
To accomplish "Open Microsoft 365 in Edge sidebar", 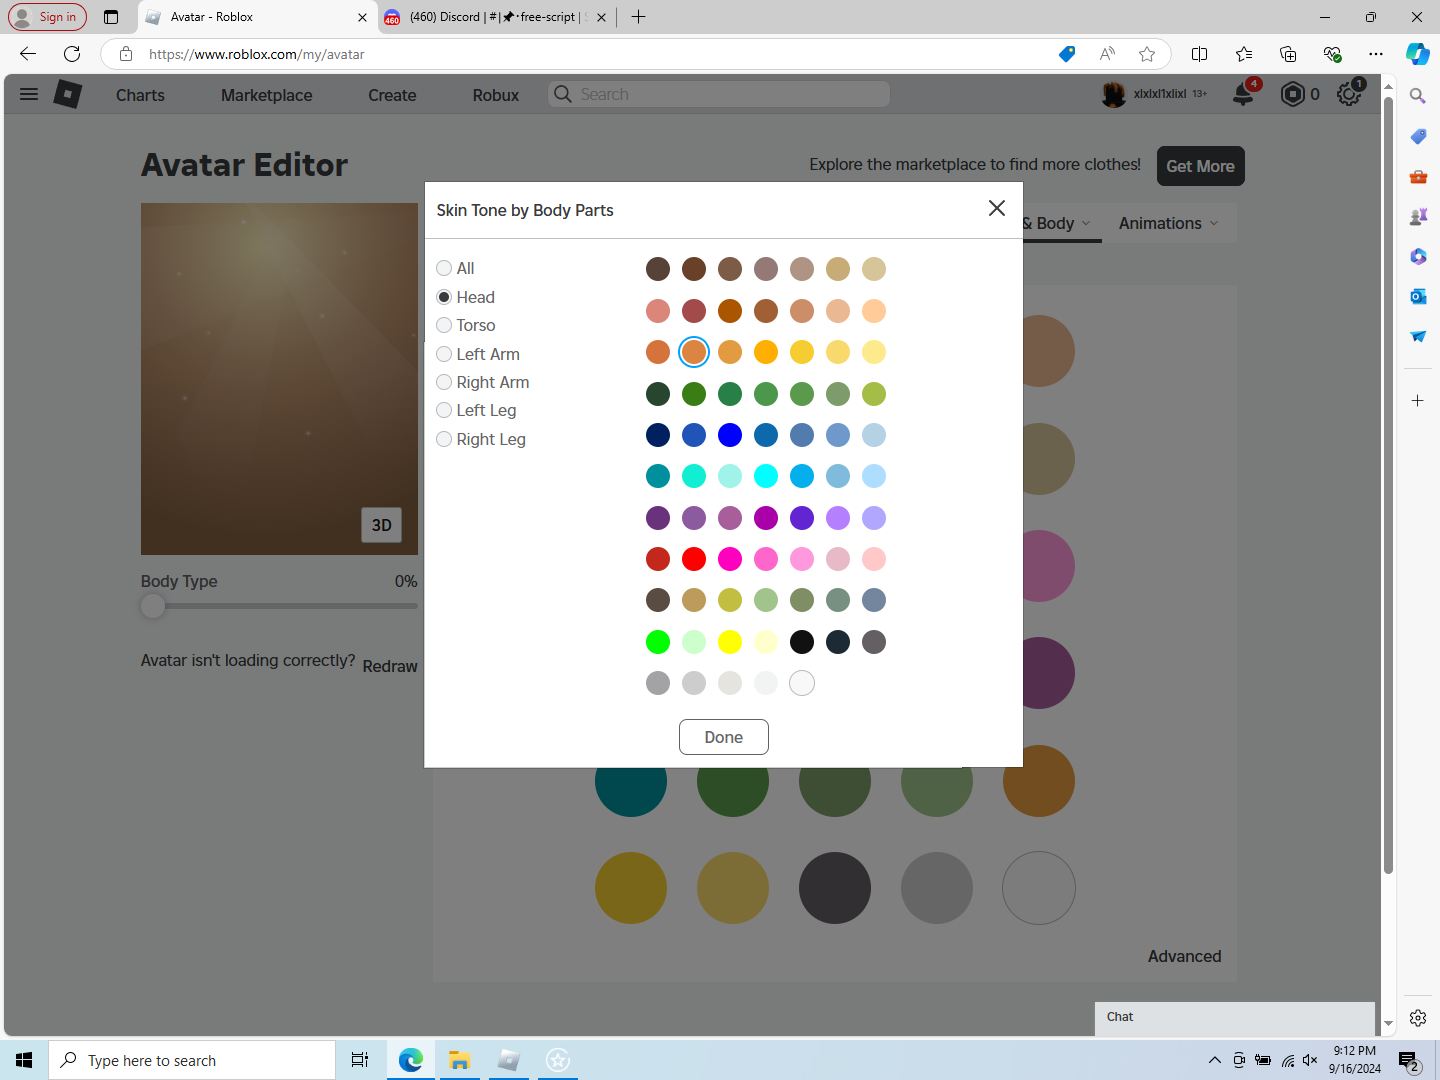I will [x=1418, y=257].
